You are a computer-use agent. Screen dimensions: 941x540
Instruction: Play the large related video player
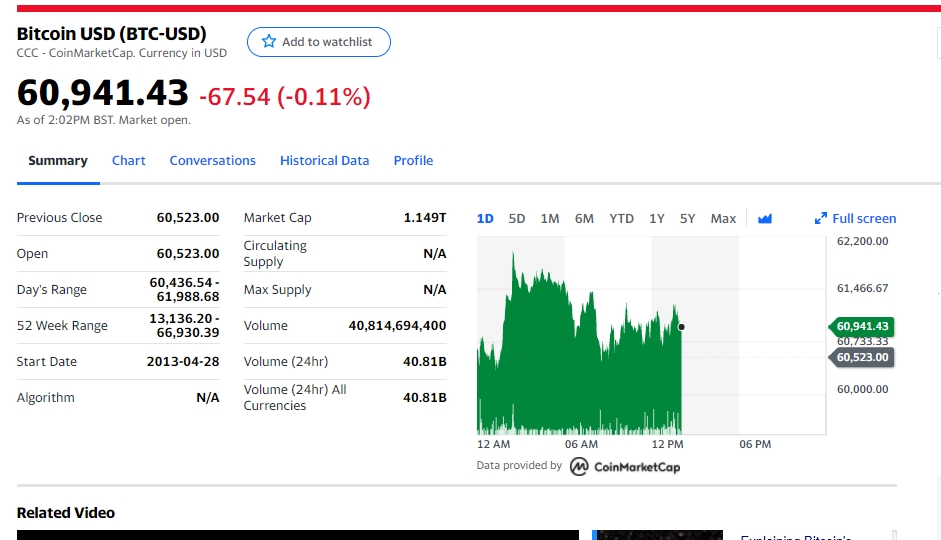pyautogui.click(x=298, y=535)
